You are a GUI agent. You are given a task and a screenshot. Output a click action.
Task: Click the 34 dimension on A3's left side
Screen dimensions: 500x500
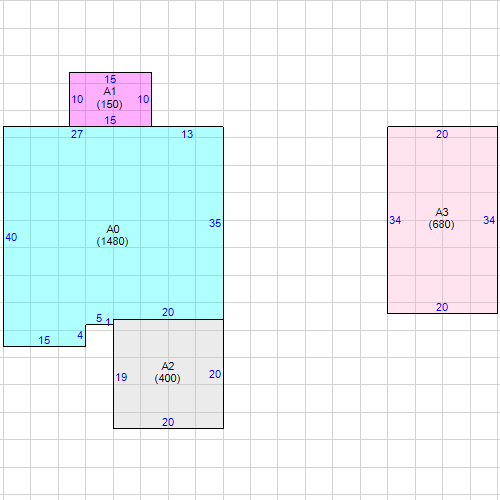point(395,220)
